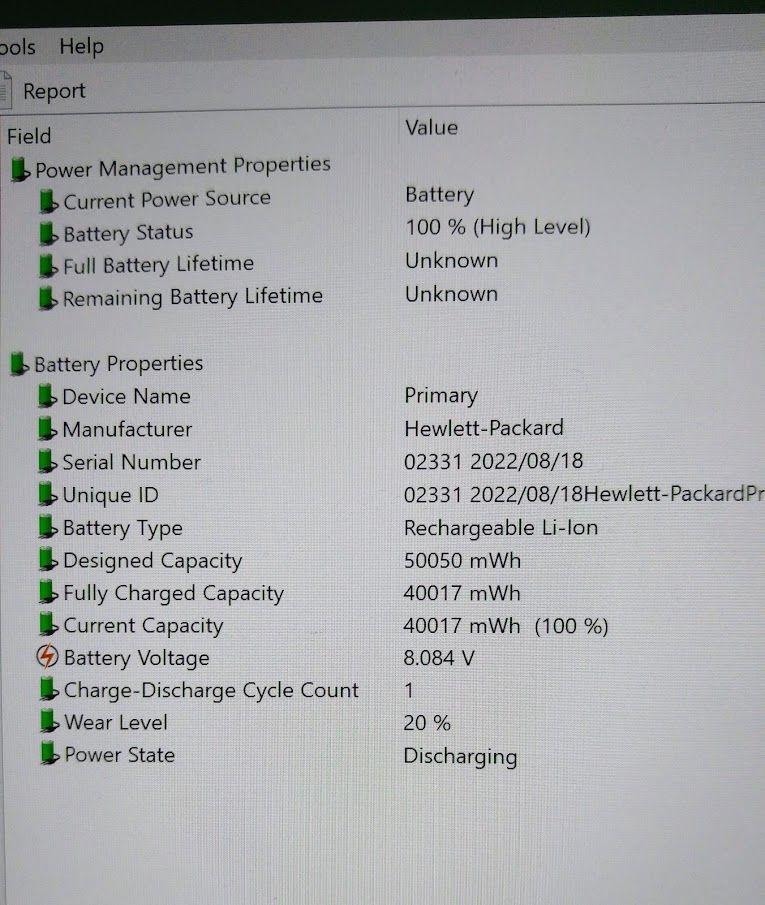This screenshot has width=765, height=905.
Task: Select the Battery Type field label
Action: 122,529
